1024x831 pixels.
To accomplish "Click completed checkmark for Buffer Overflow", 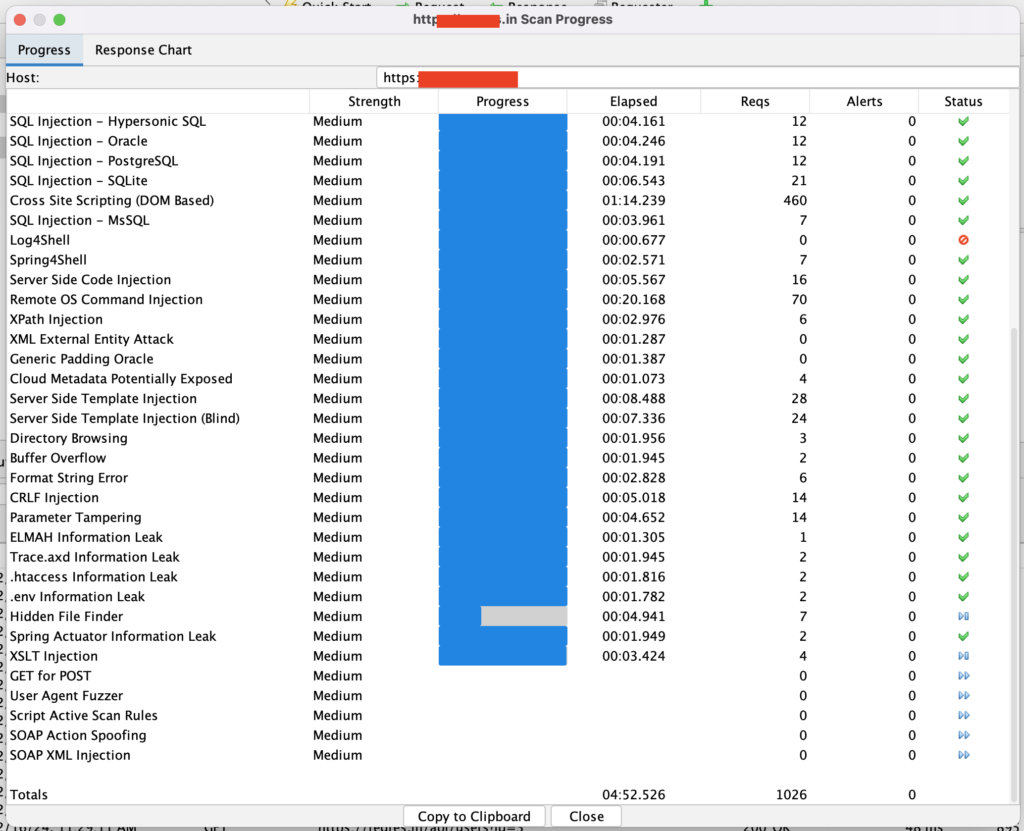I will [x=963, y=458].
